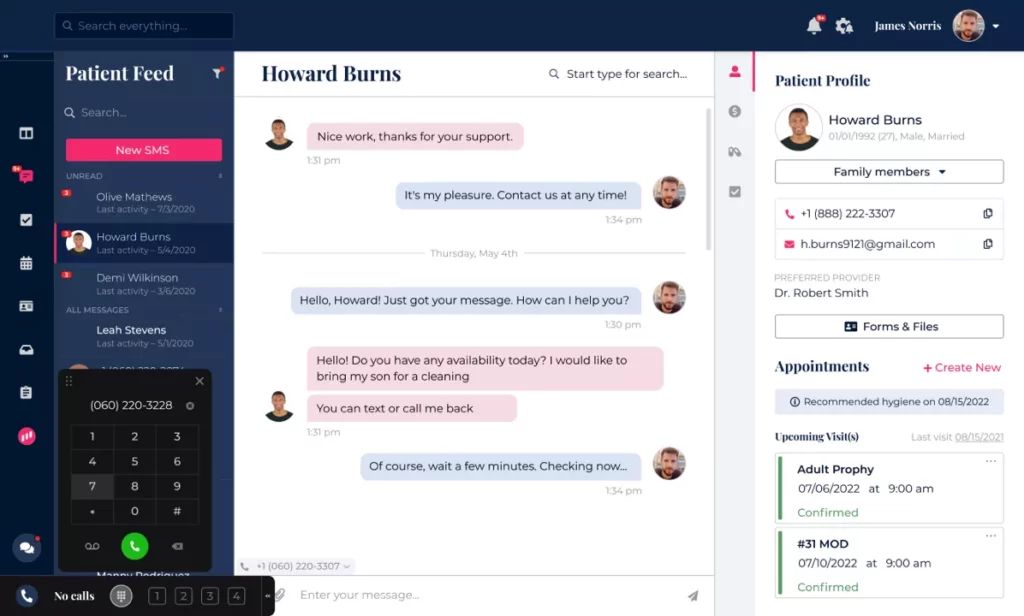This screenshot has width=1024, height=616.
Task: Open the settings gear icon
Action: pos(844,26)
